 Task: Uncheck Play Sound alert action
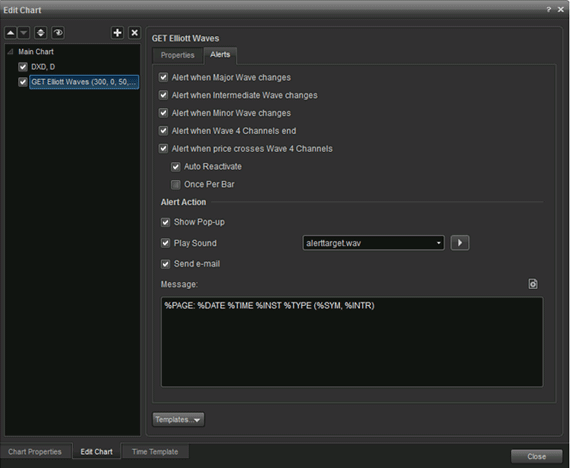pyautogui.click(x=165, y=243)
